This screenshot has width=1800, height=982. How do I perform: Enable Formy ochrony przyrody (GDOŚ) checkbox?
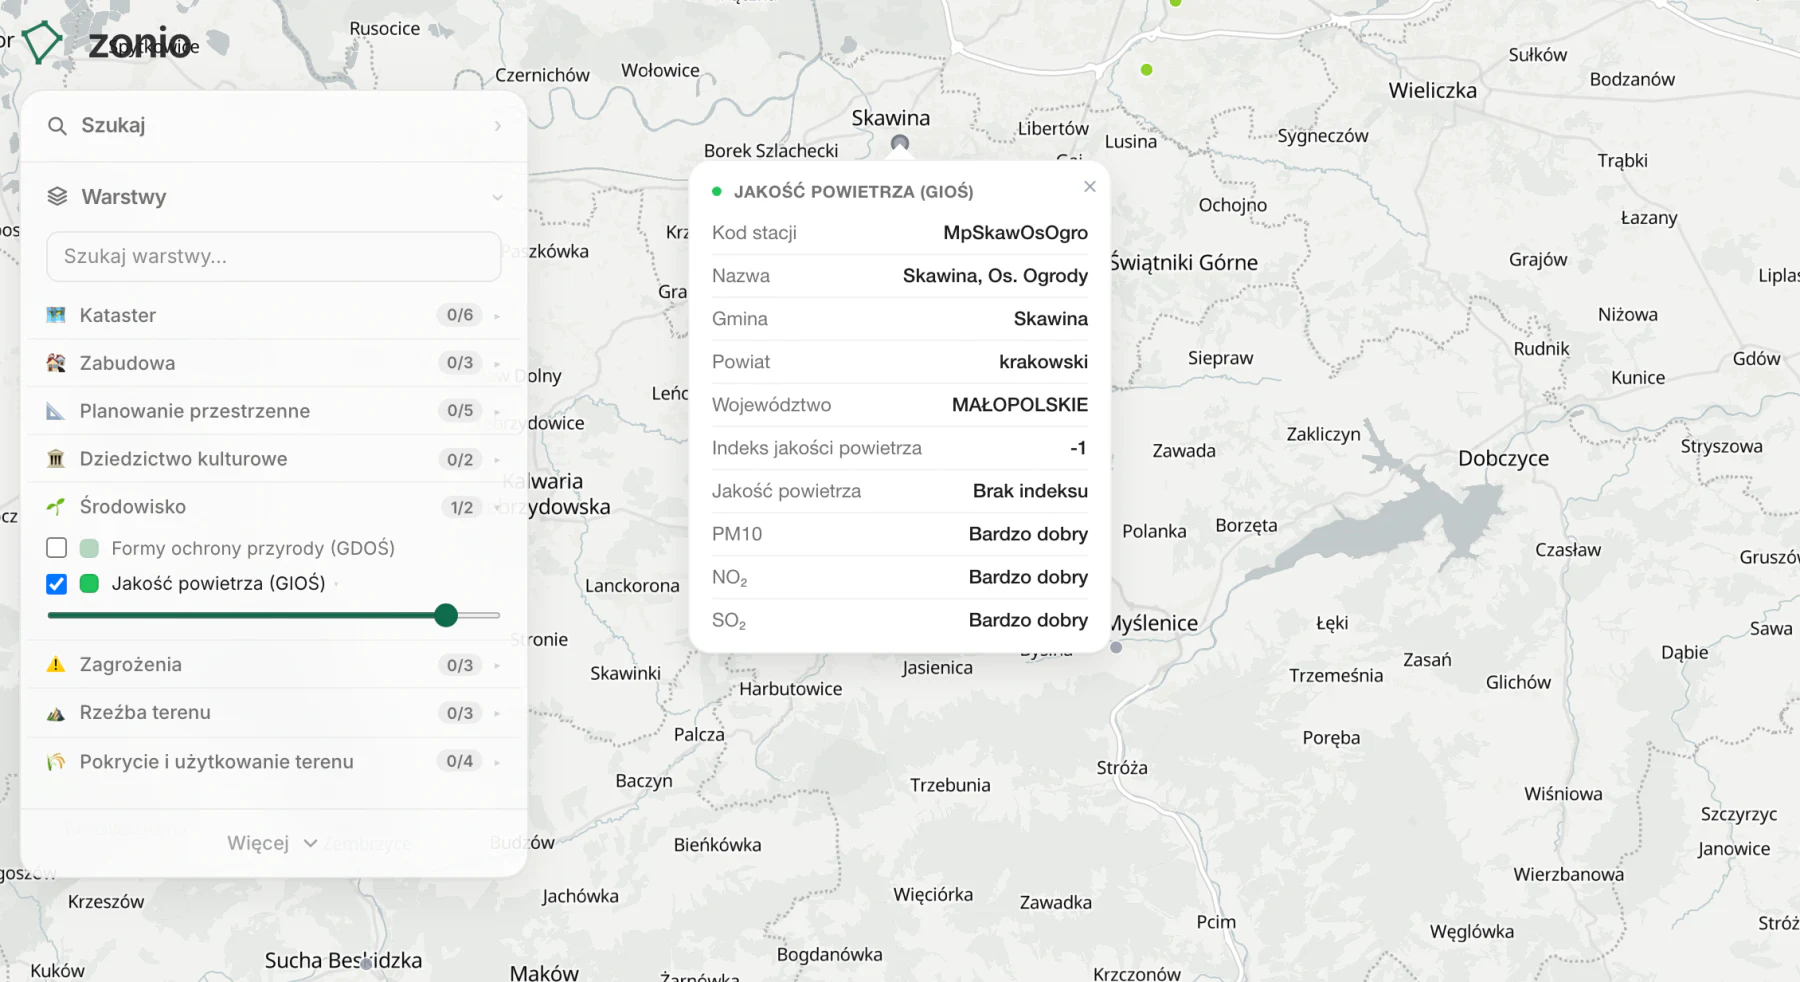tap(57, 548)
